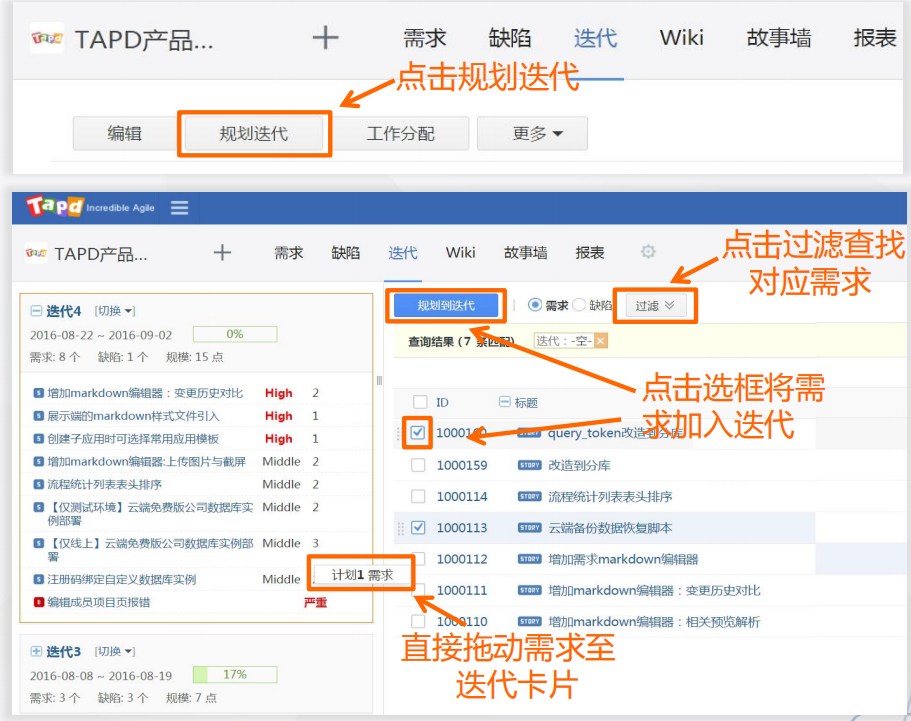Open Wiki tab in top panel
Viewport: 911px width, 721px height.
click(682, 38)
